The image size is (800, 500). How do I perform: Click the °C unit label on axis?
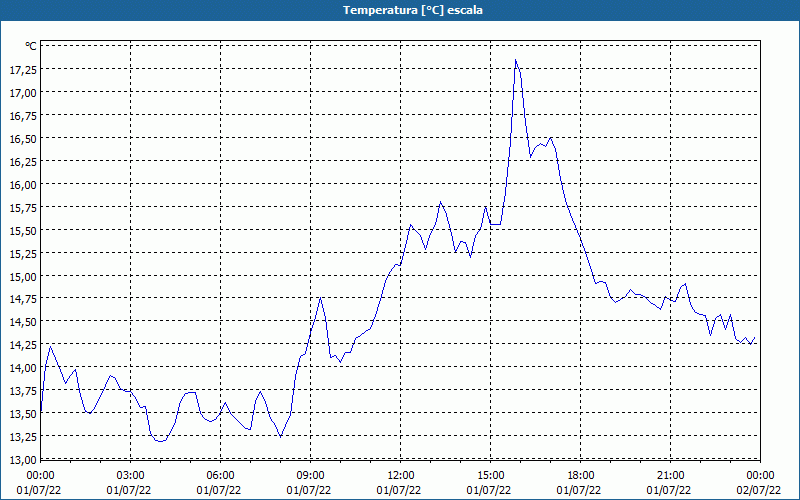click(31, 46)
